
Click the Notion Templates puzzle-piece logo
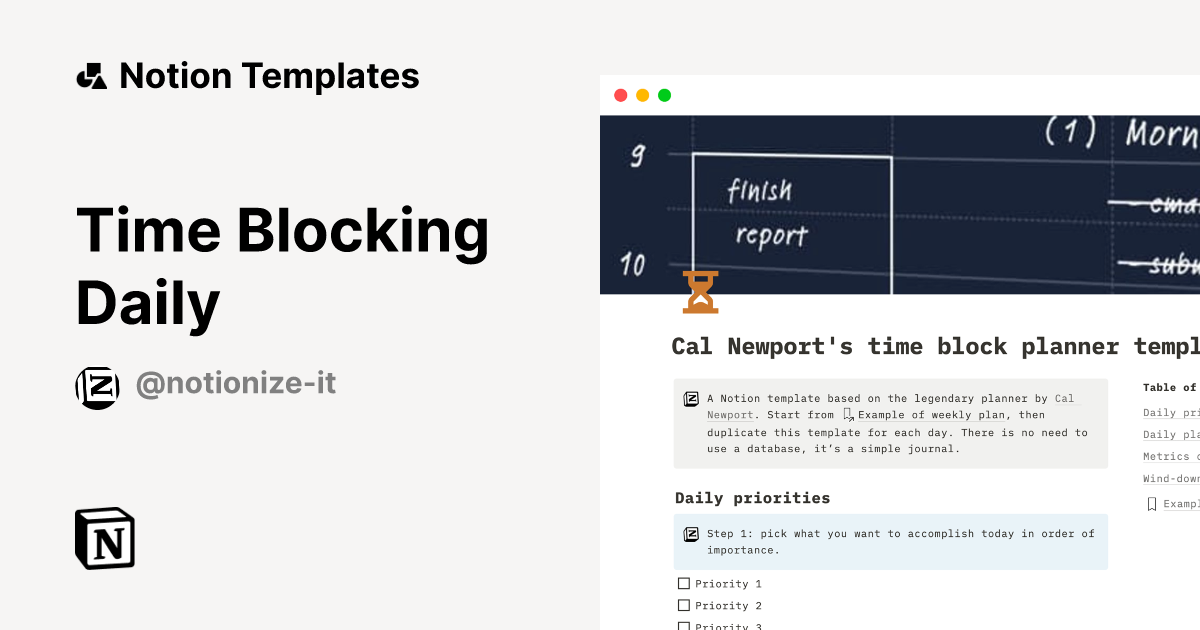92,75
